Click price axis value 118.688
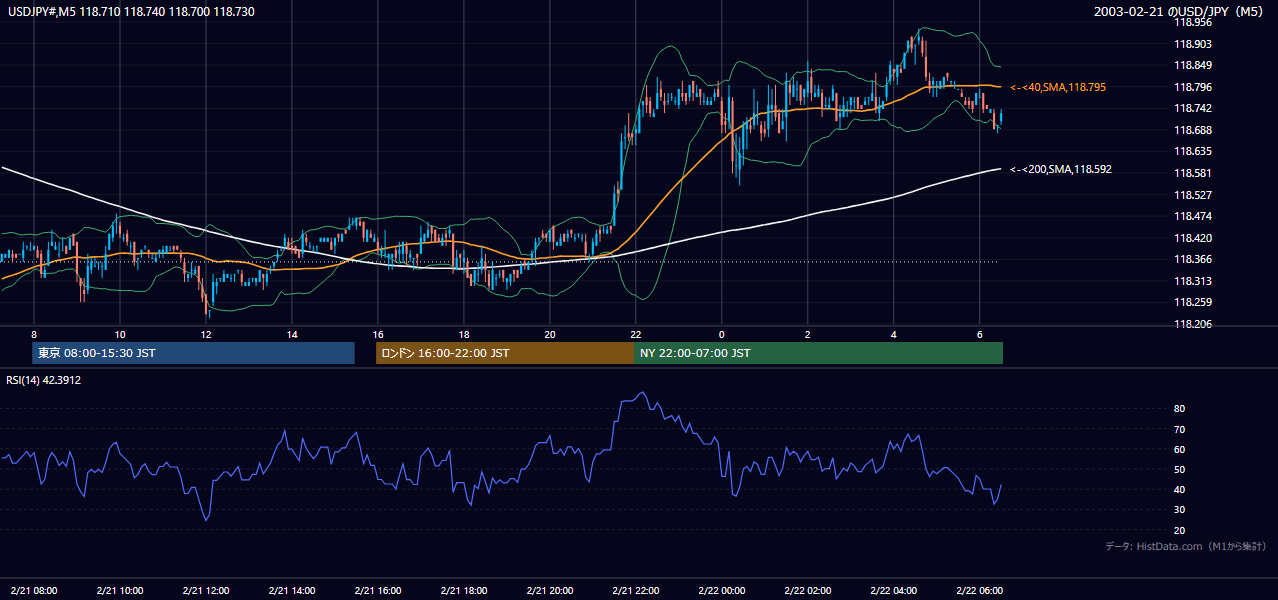Screen dimensions: 1278x600 [1192, 130]
